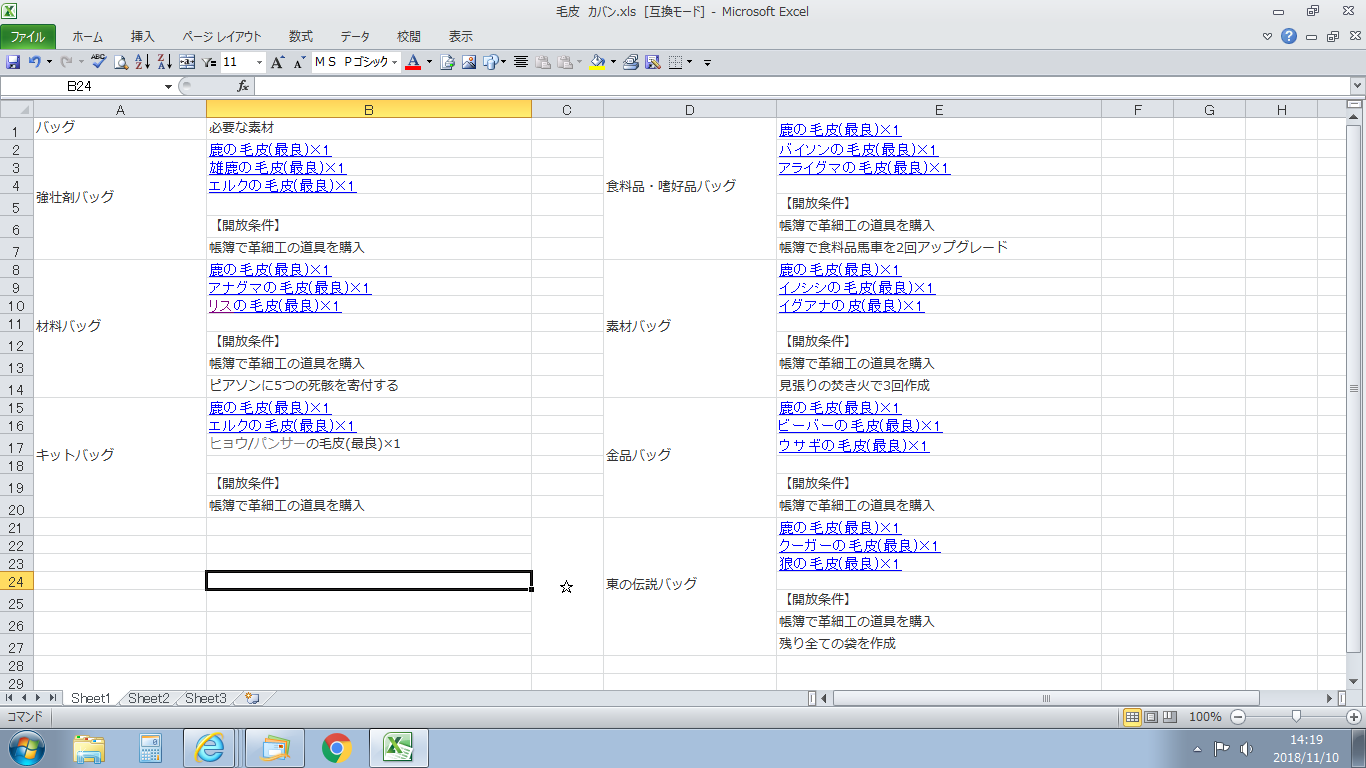
Task: Minimize the ribbon chevron icon
Action: (x=1268, y=37)
